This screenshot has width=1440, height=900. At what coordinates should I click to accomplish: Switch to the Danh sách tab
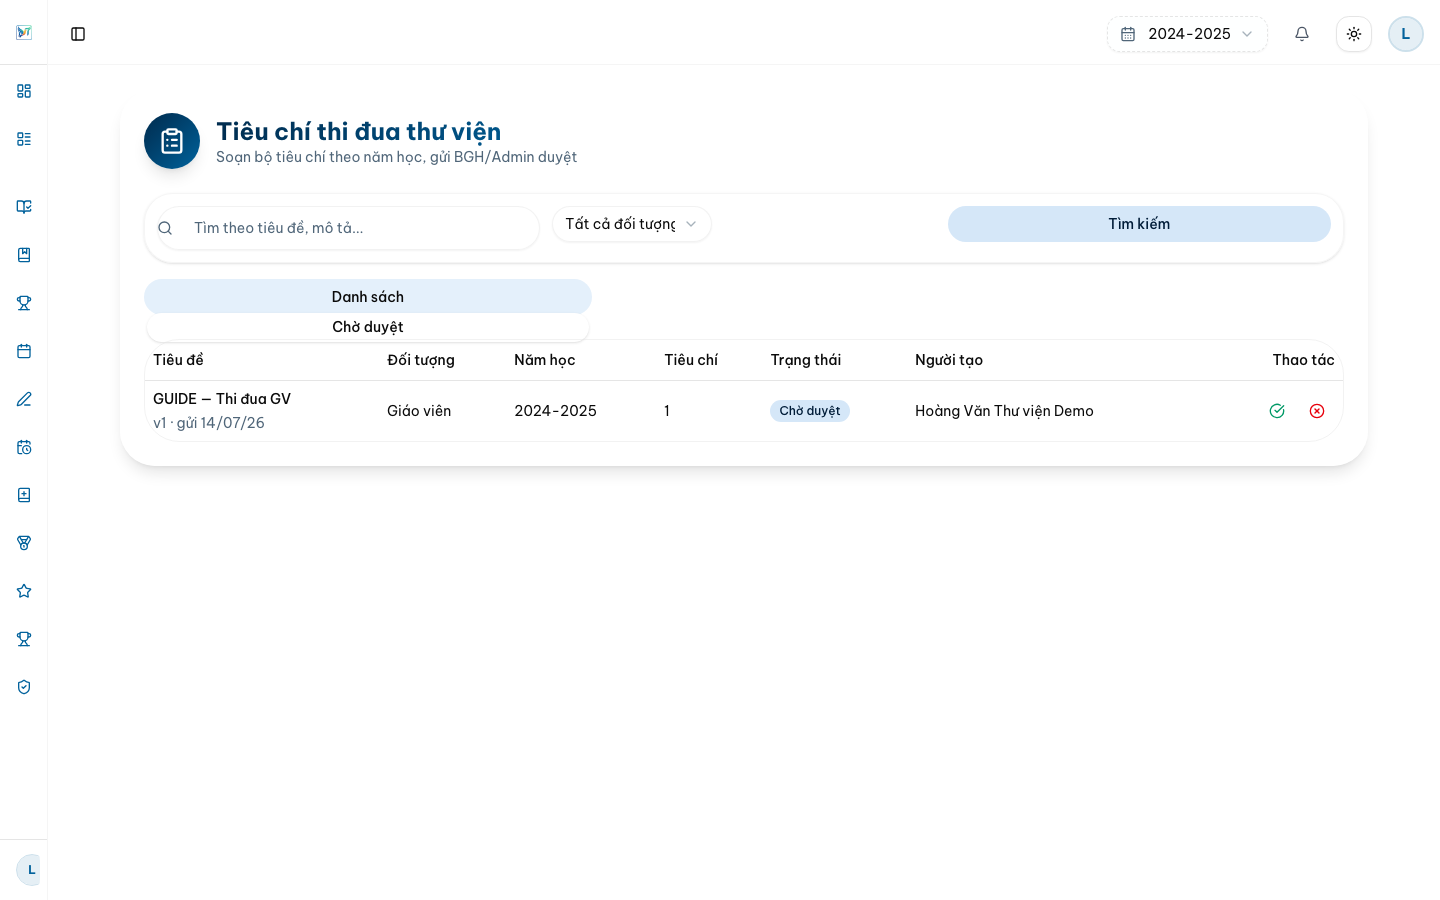coord(368,297)
